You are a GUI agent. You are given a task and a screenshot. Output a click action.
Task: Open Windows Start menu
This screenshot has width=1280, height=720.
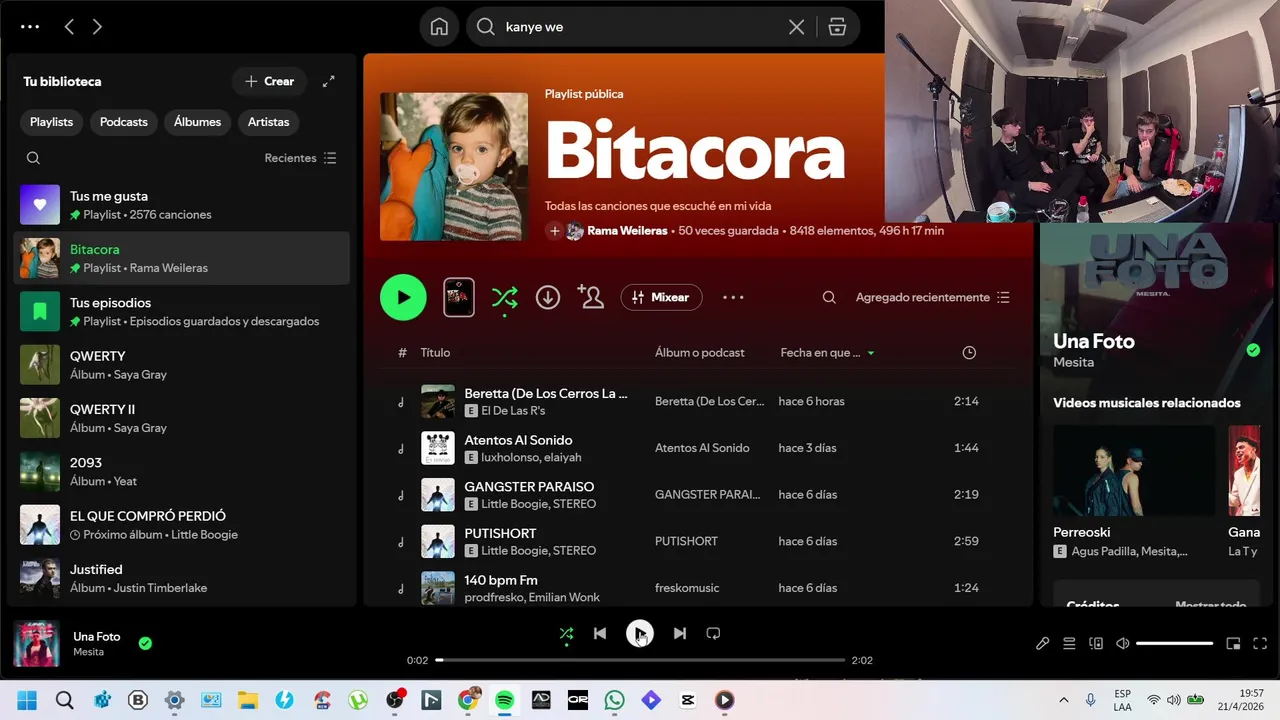coord(27,700)
